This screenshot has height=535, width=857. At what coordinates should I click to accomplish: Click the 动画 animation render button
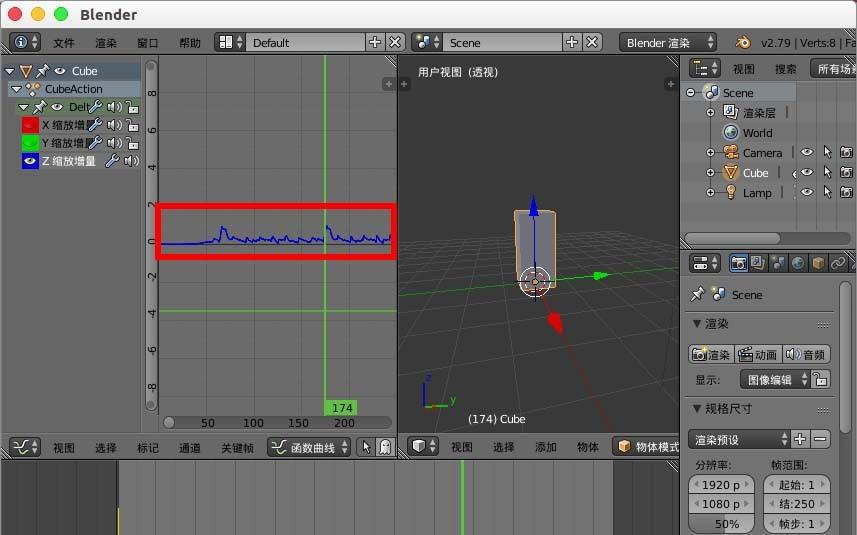pos(758,354)
